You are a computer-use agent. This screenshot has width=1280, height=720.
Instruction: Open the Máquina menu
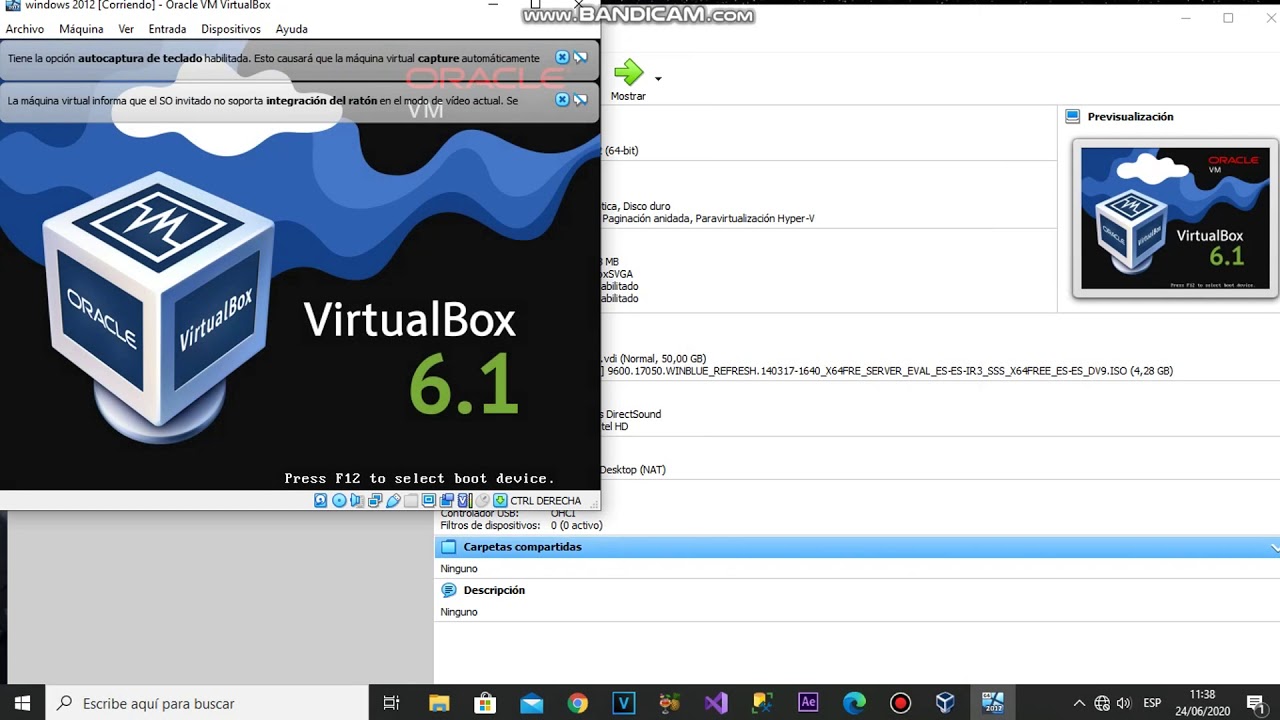coord(81,29)
